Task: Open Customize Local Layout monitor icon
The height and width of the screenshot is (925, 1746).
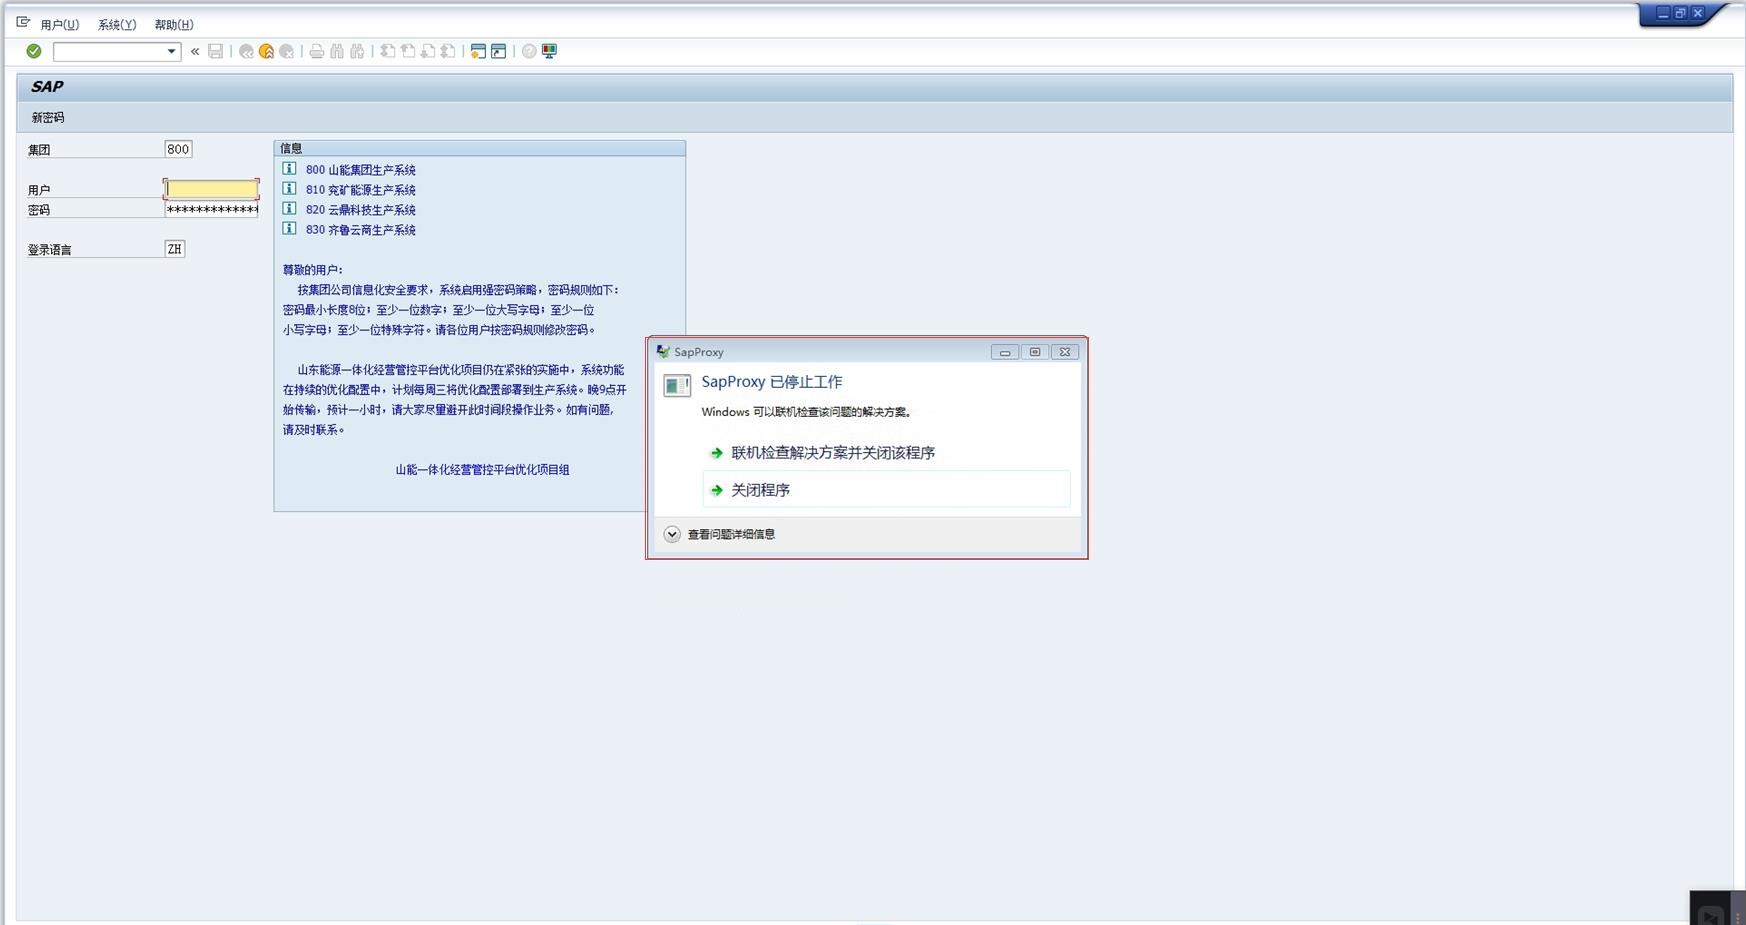Action: coord(549,51)
